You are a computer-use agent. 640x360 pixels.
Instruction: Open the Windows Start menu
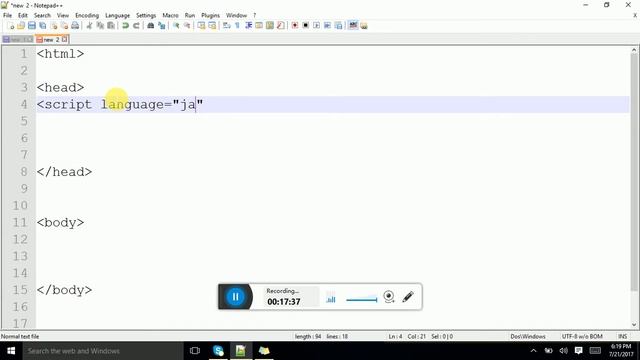pos(11,351)
